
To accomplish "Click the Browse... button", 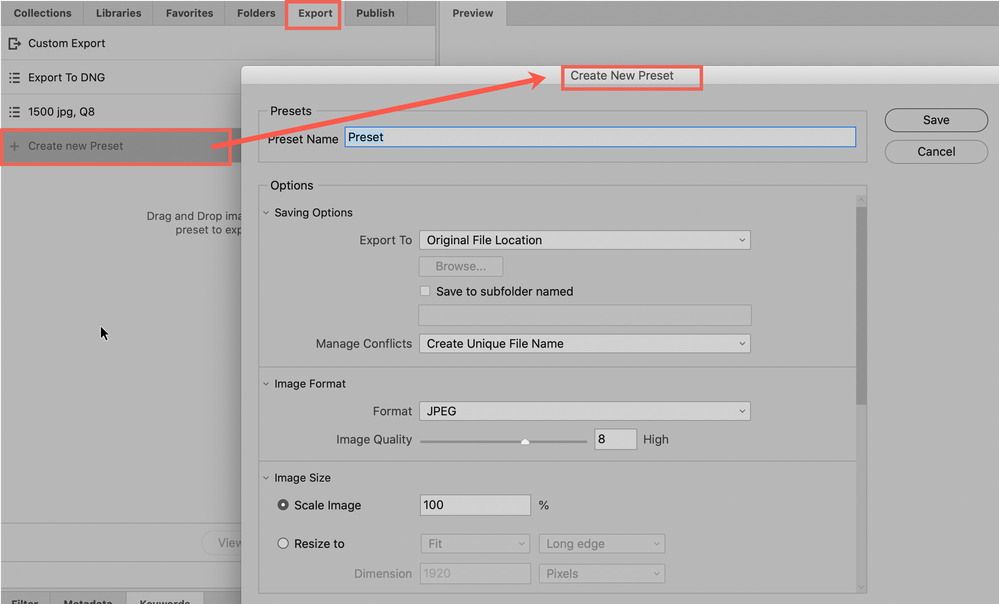I will (x=461, y=266).
